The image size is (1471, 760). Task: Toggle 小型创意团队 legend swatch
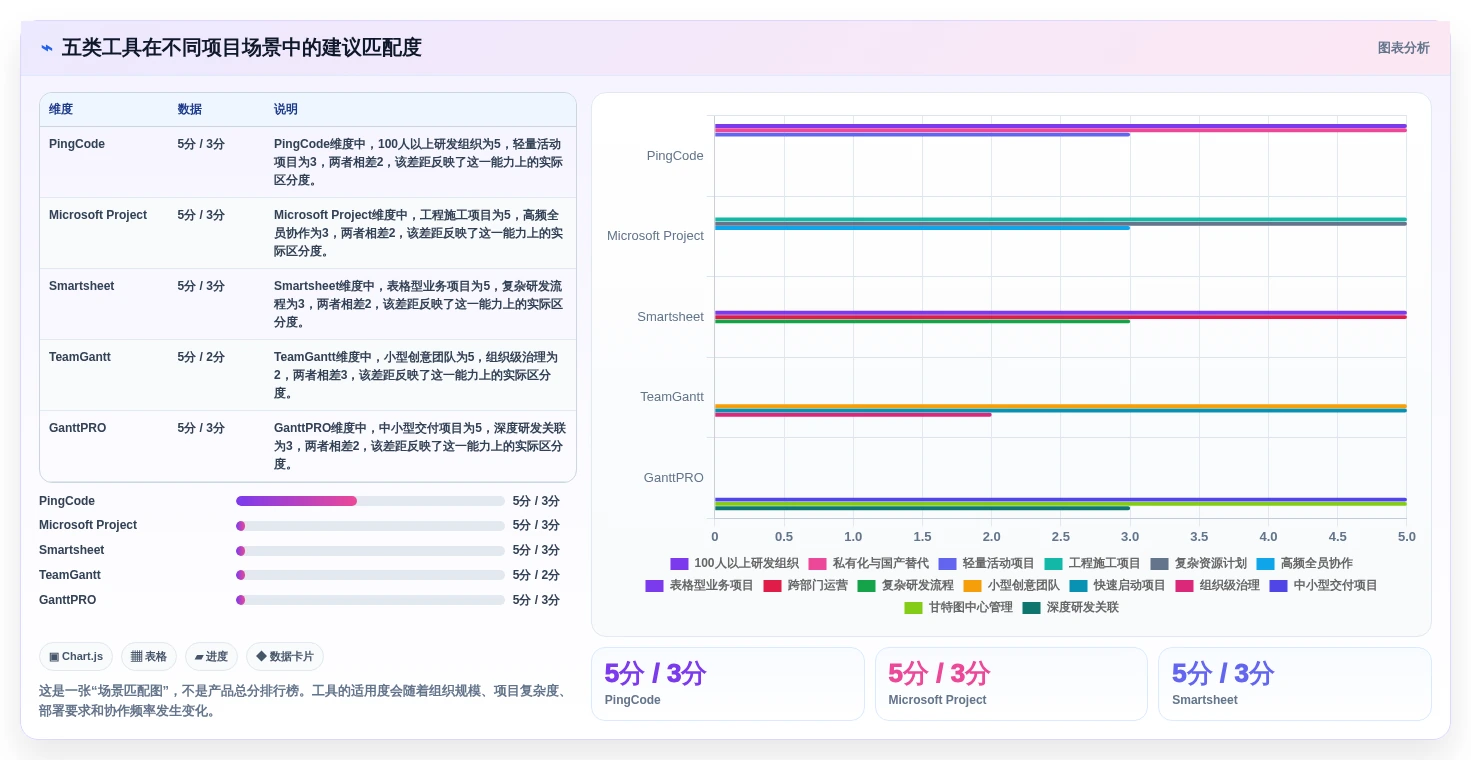972,586
